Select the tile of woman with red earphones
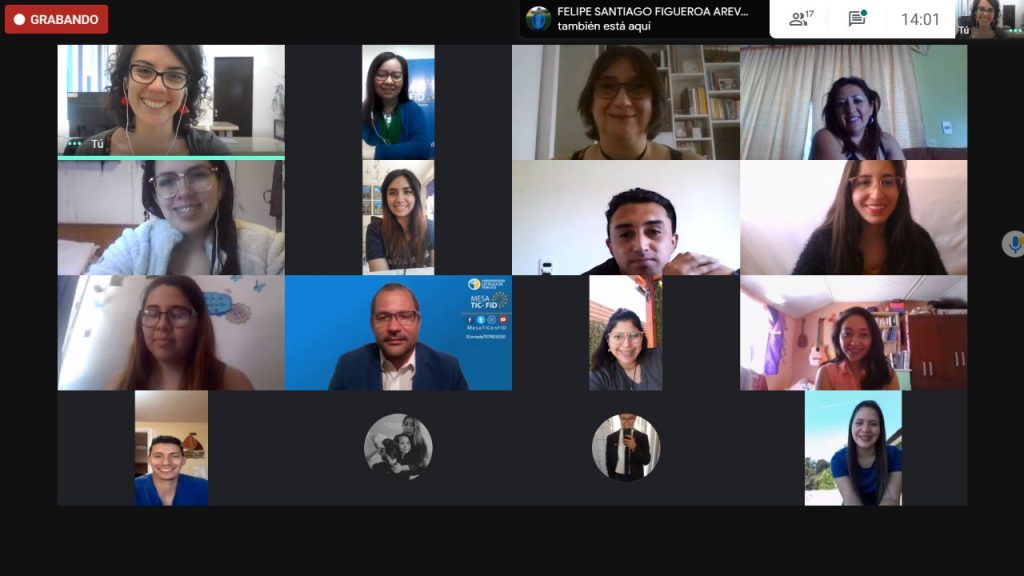Image resolution: width=1024 pixels, height=576 pixels. (x=171, y=101)
